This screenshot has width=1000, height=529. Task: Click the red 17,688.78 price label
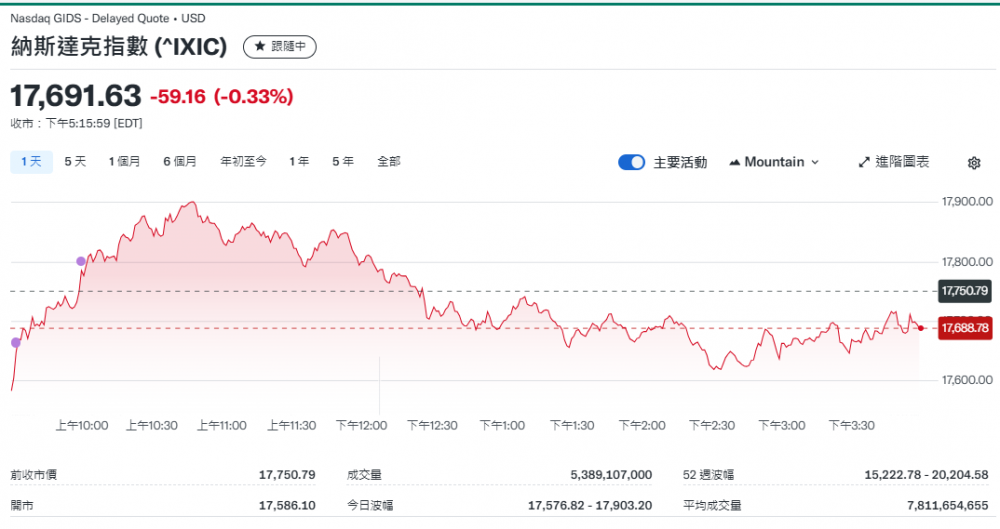tap(964, 328)
